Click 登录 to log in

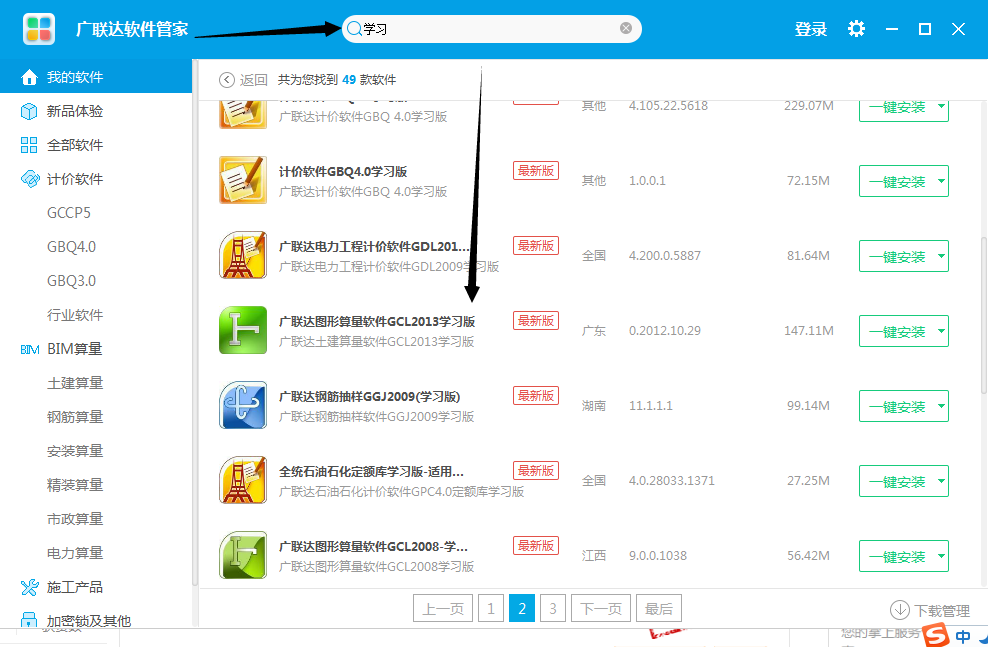[x=810, y=29]
